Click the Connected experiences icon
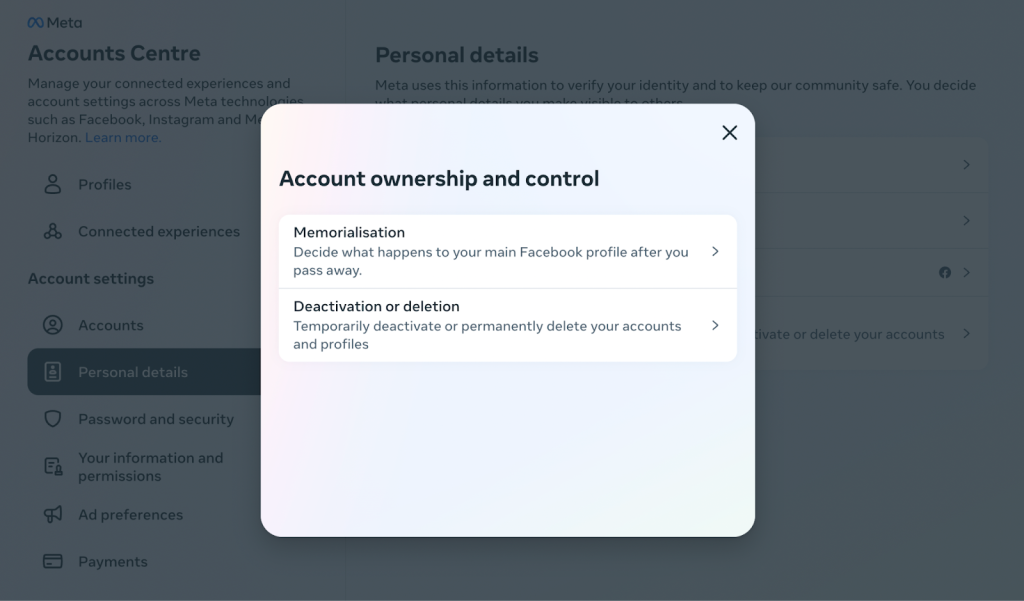This screenshot has height=601, width=1024. 53,231
